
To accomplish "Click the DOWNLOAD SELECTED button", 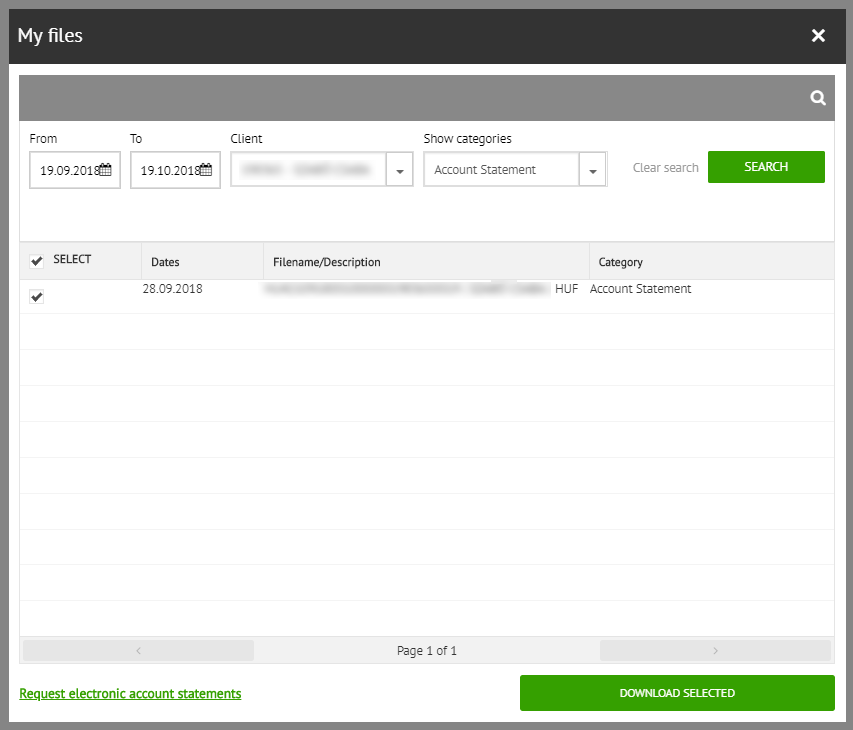I will tap(677, 693).
